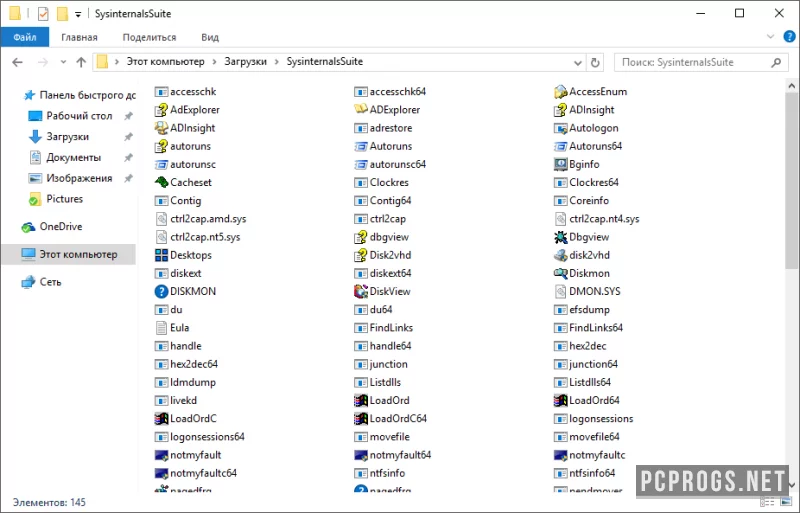
Task: Open Загрузки in the navigation pane
Action: (67, 137)
